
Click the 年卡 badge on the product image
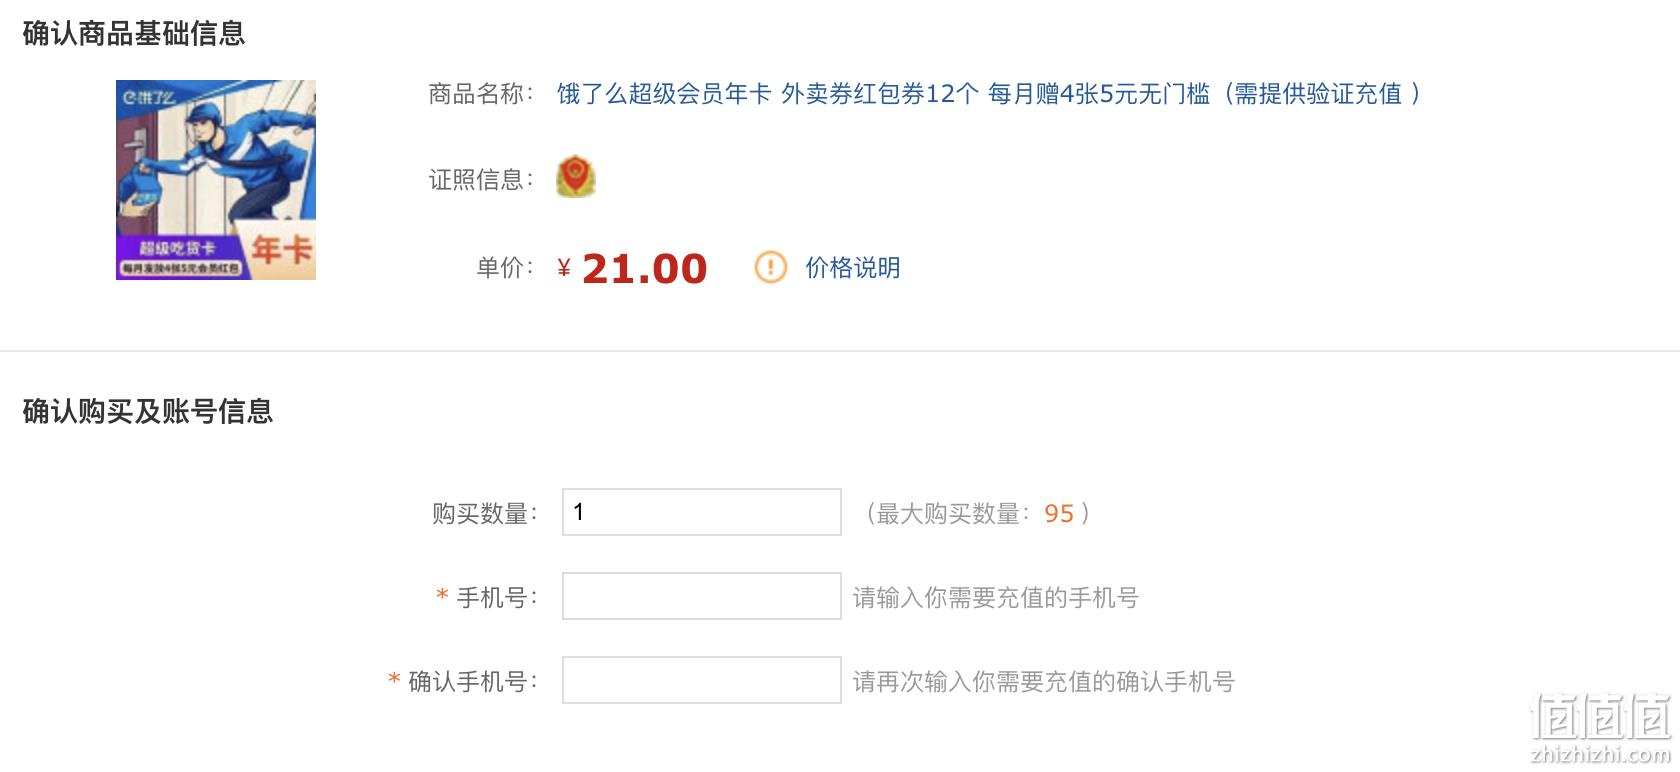click(x=281, y=249)
